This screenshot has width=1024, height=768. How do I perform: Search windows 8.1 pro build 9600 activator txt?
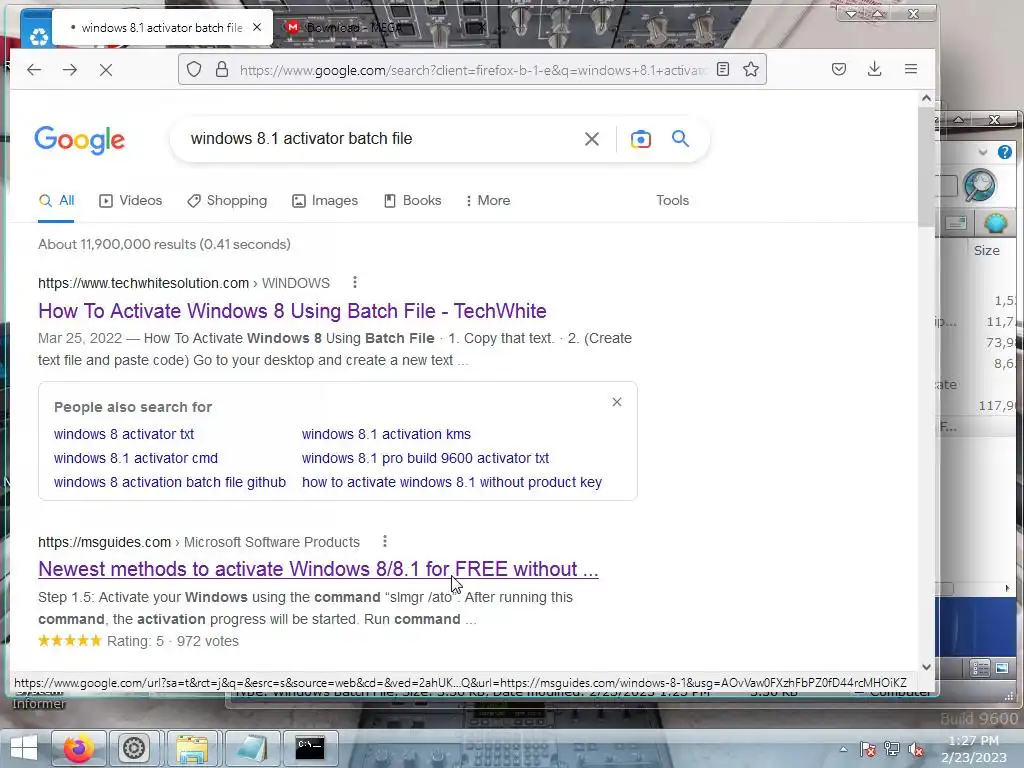(425, 458)
